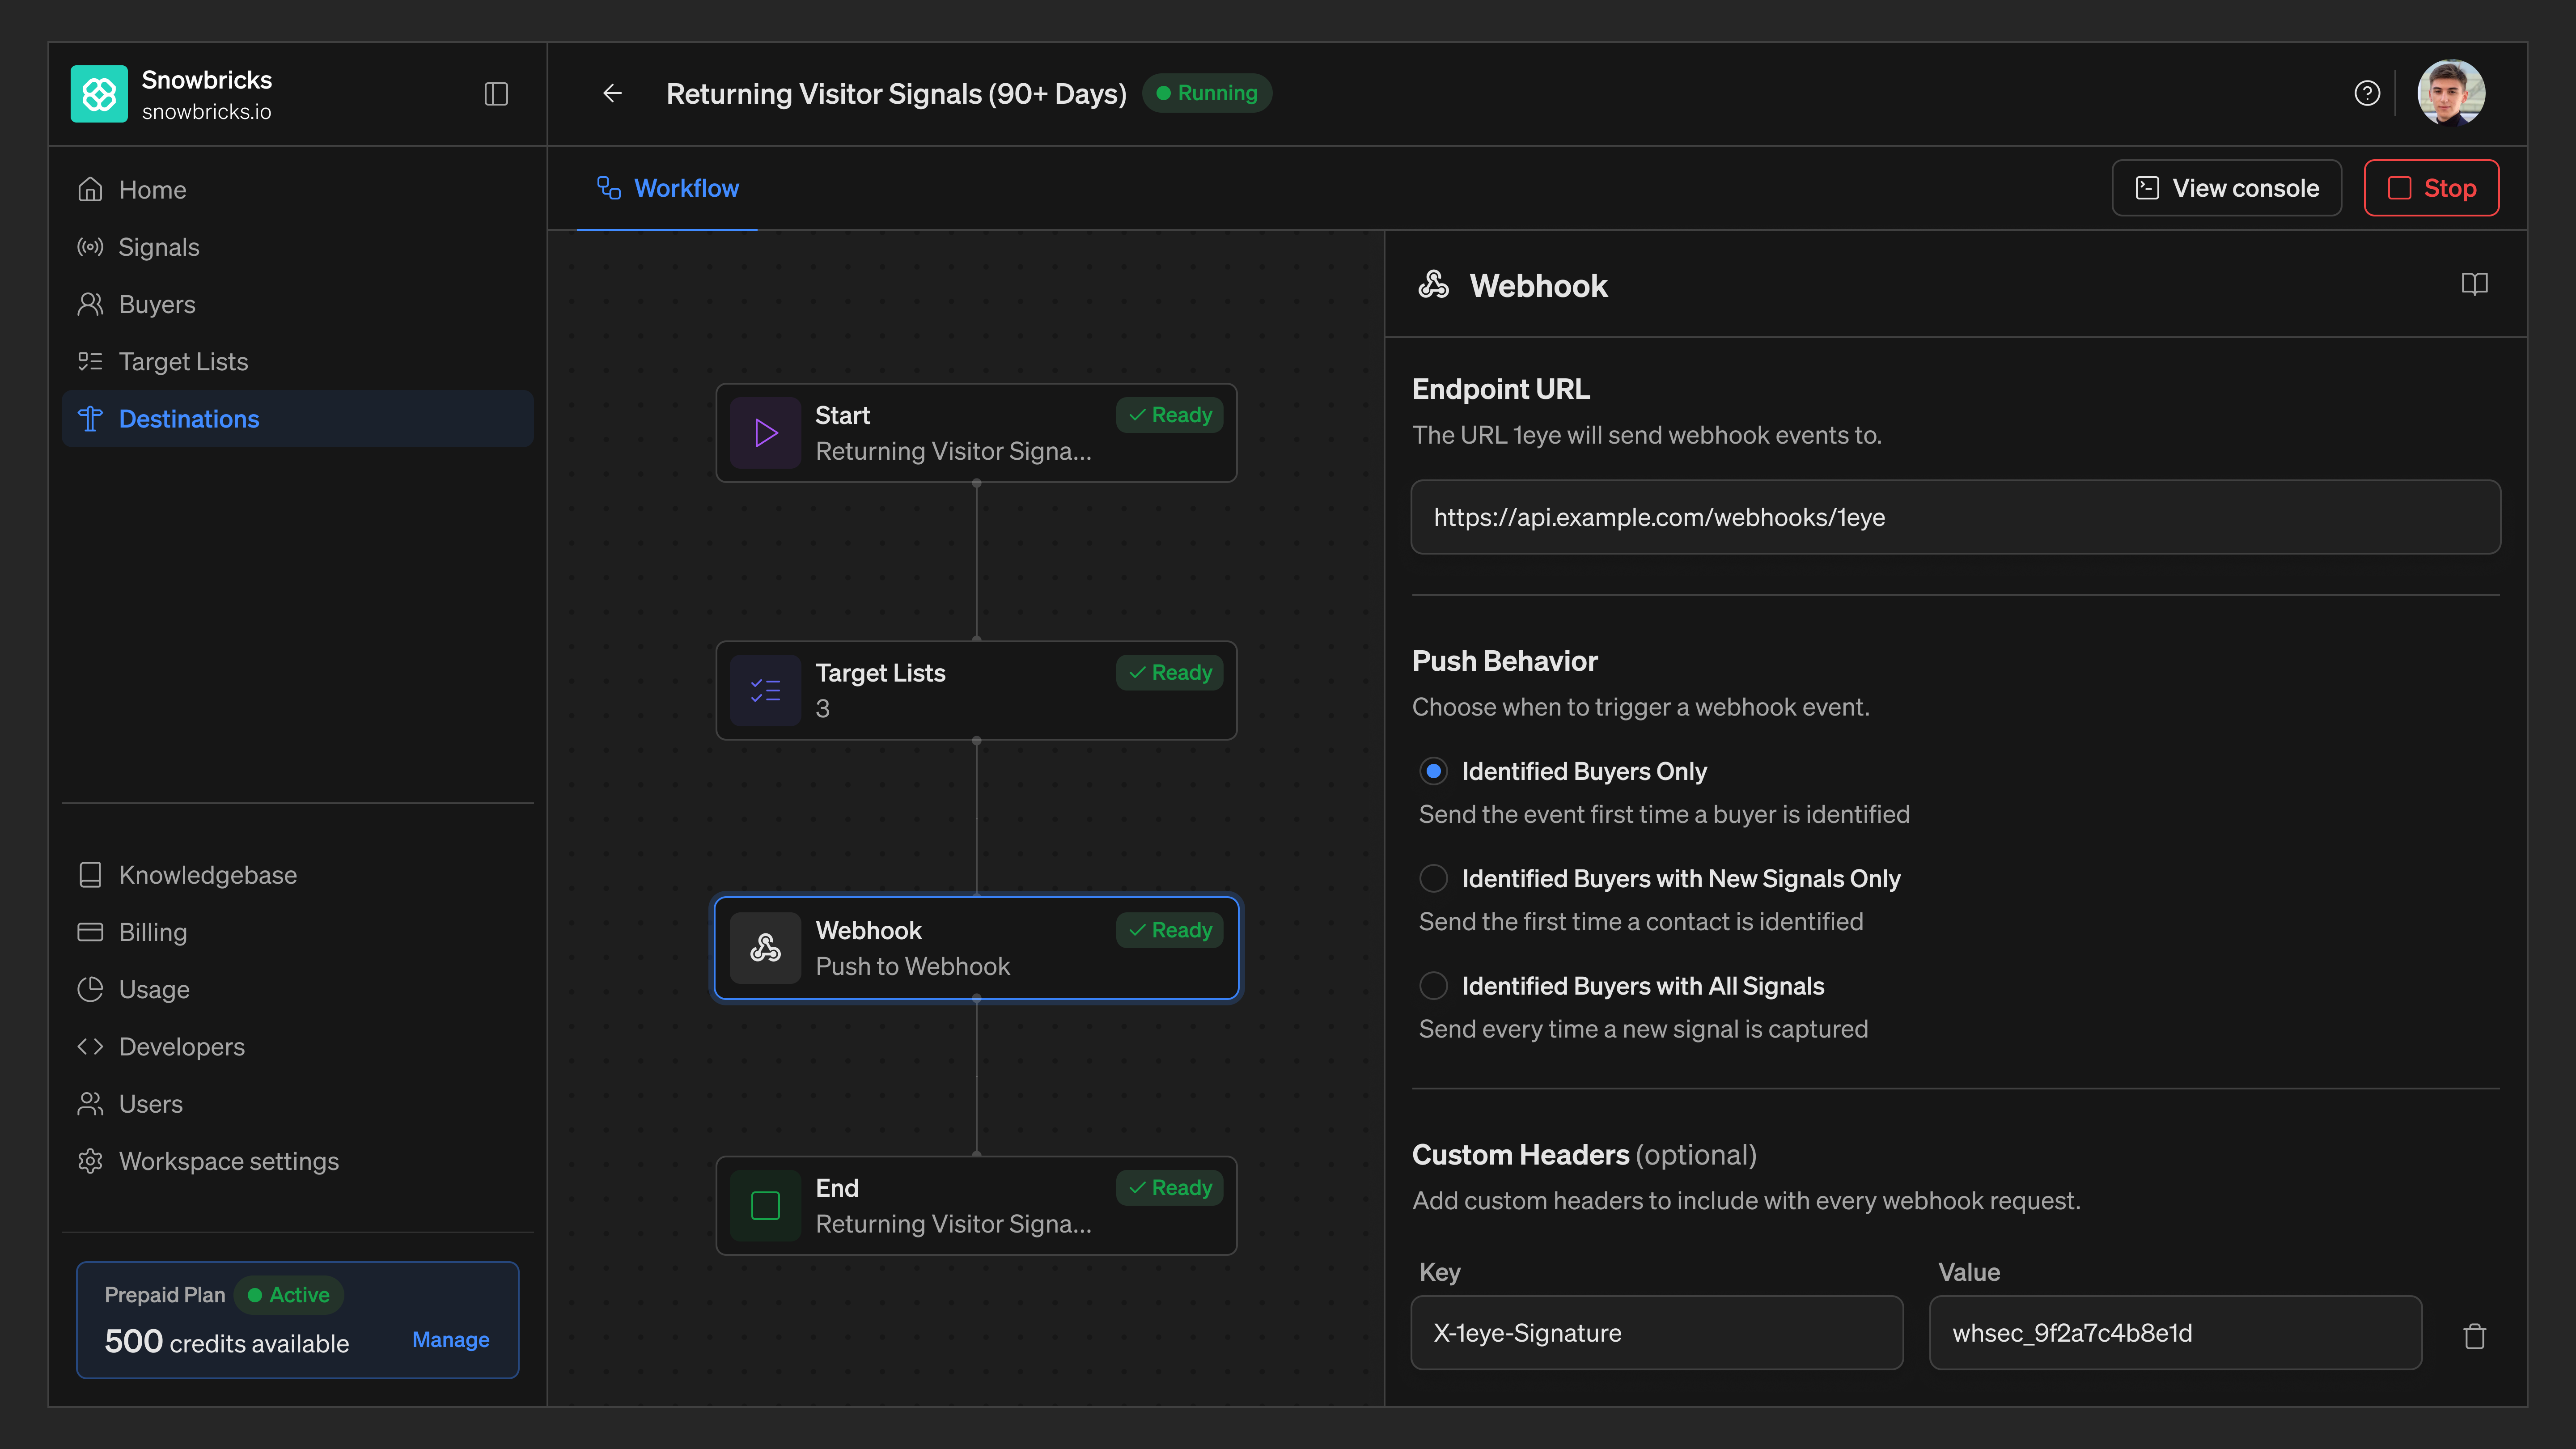The image size is (2576, 1449).
Task: Open the help question mark icon
Action: click(2367, 94)
